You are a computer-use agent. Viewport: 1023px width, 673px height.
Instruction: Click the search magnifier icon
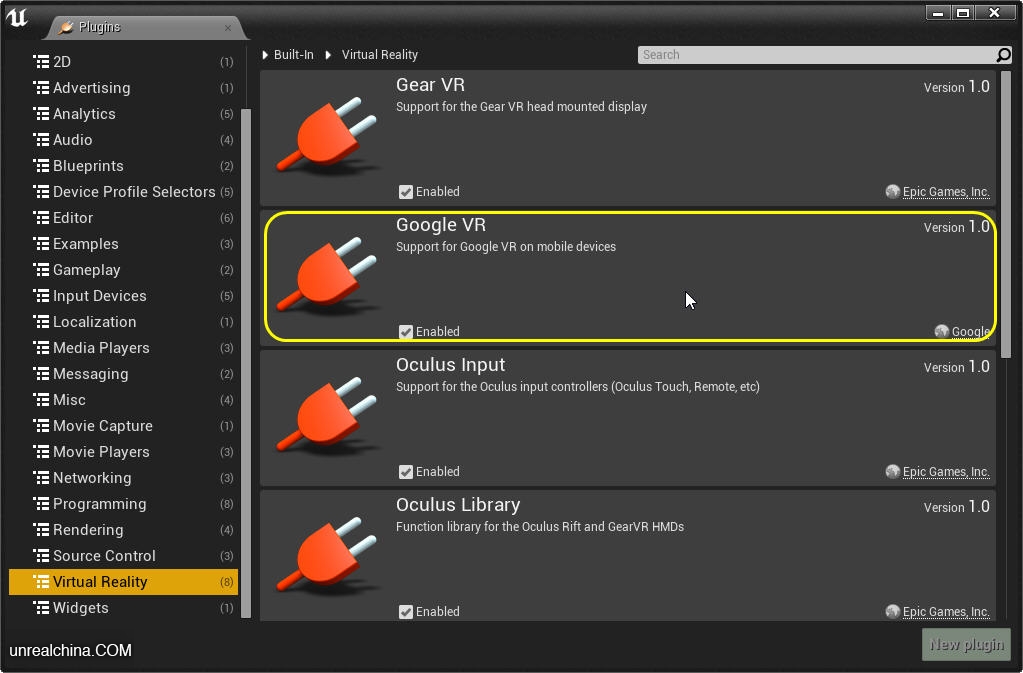coord(1003,55)
